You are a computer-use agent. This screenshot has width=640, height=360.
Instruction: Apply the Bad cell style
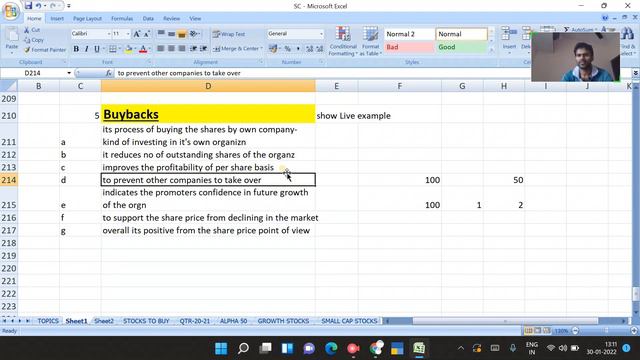409,47
